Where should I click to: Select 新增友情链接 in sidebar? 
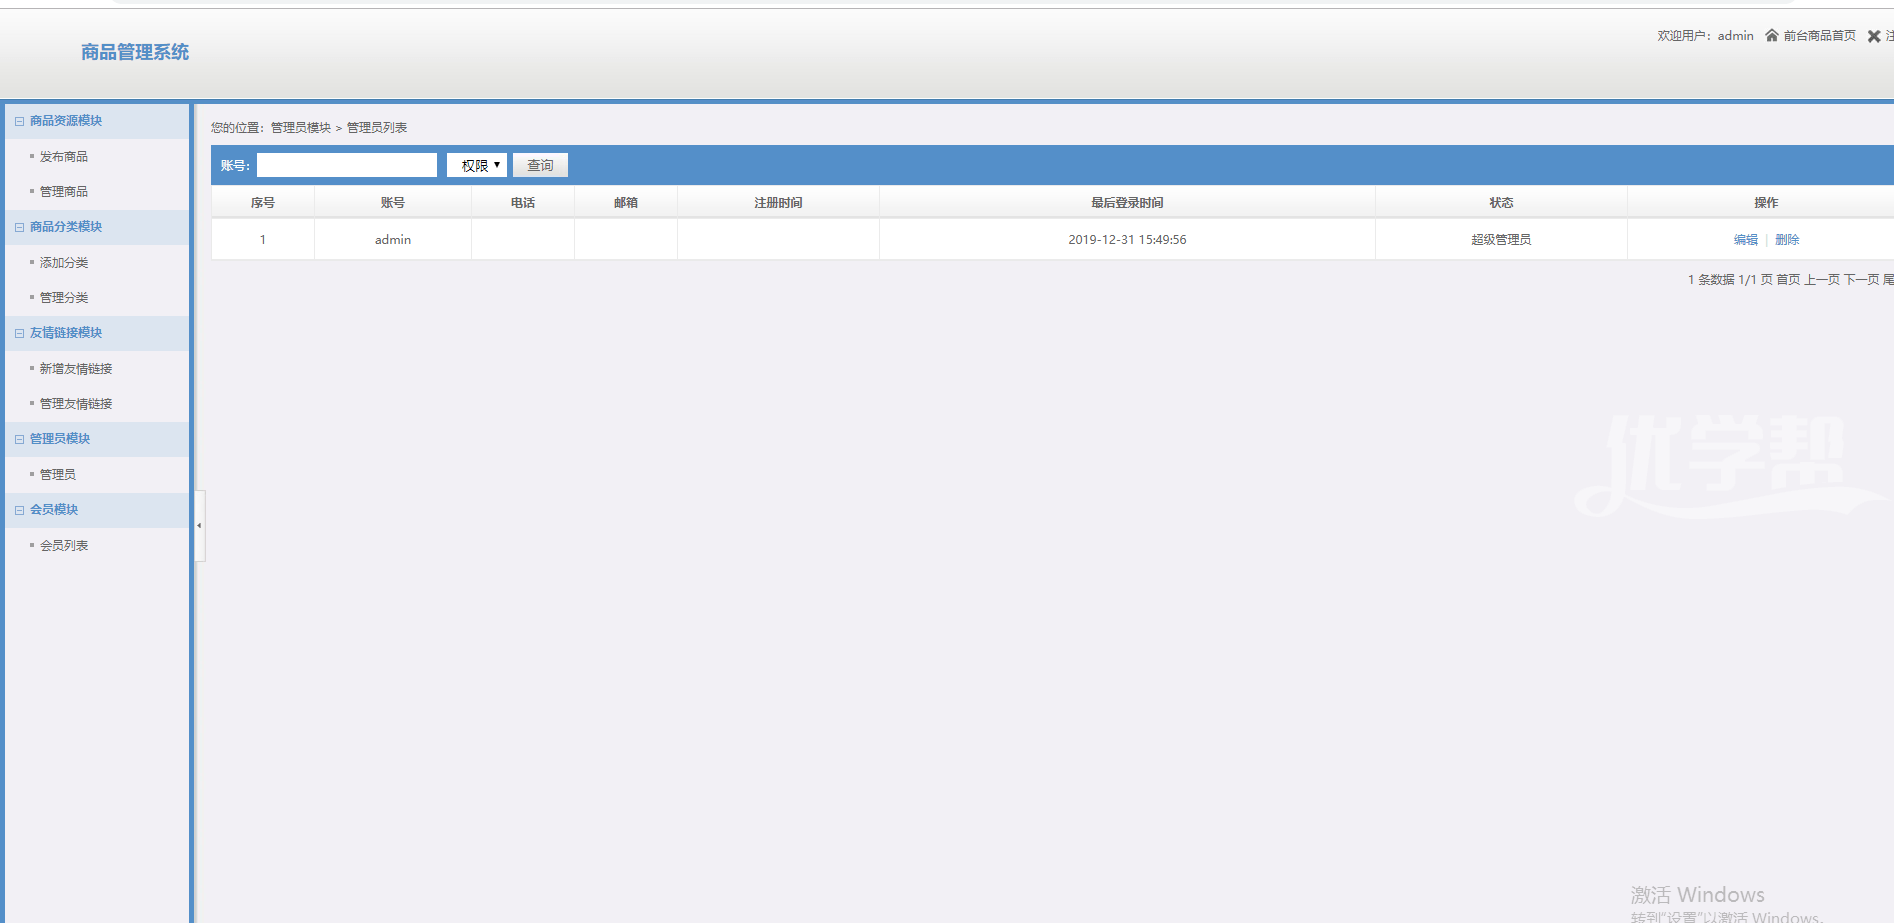click(76, 369)
